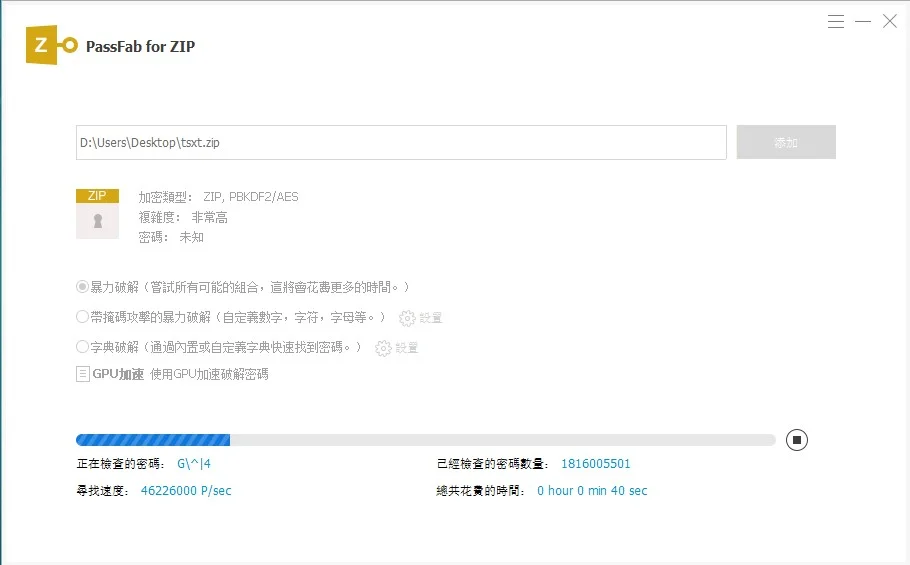This screenshot has width=910, height=565.
Task: Click the encryption type ZIP, PBKDF2/AES
Action: [x=251, y=197]
